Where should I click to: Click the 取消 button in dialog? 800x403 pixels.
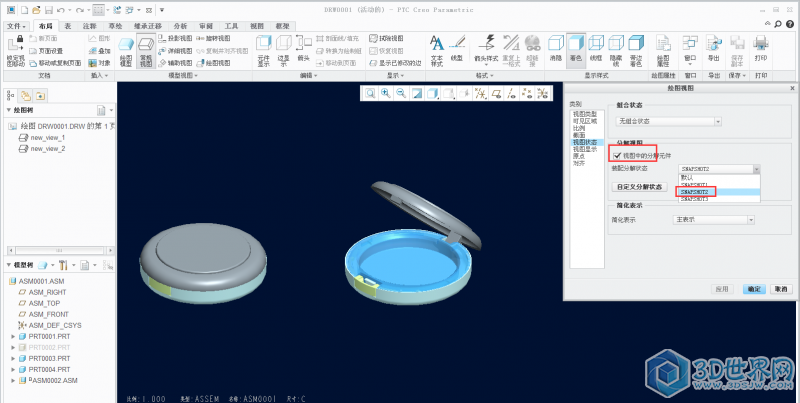pos(781,289)
